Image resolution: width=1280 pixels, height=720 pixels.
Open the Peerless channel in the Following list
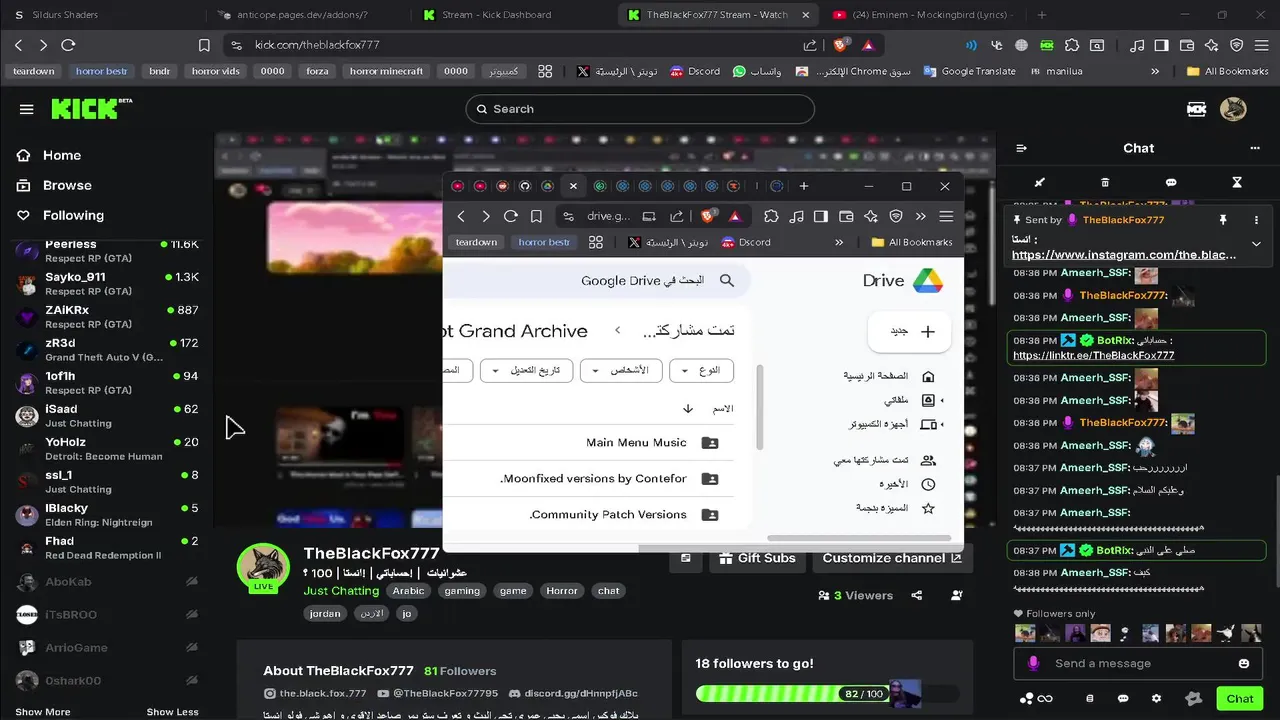coord(107,250)
